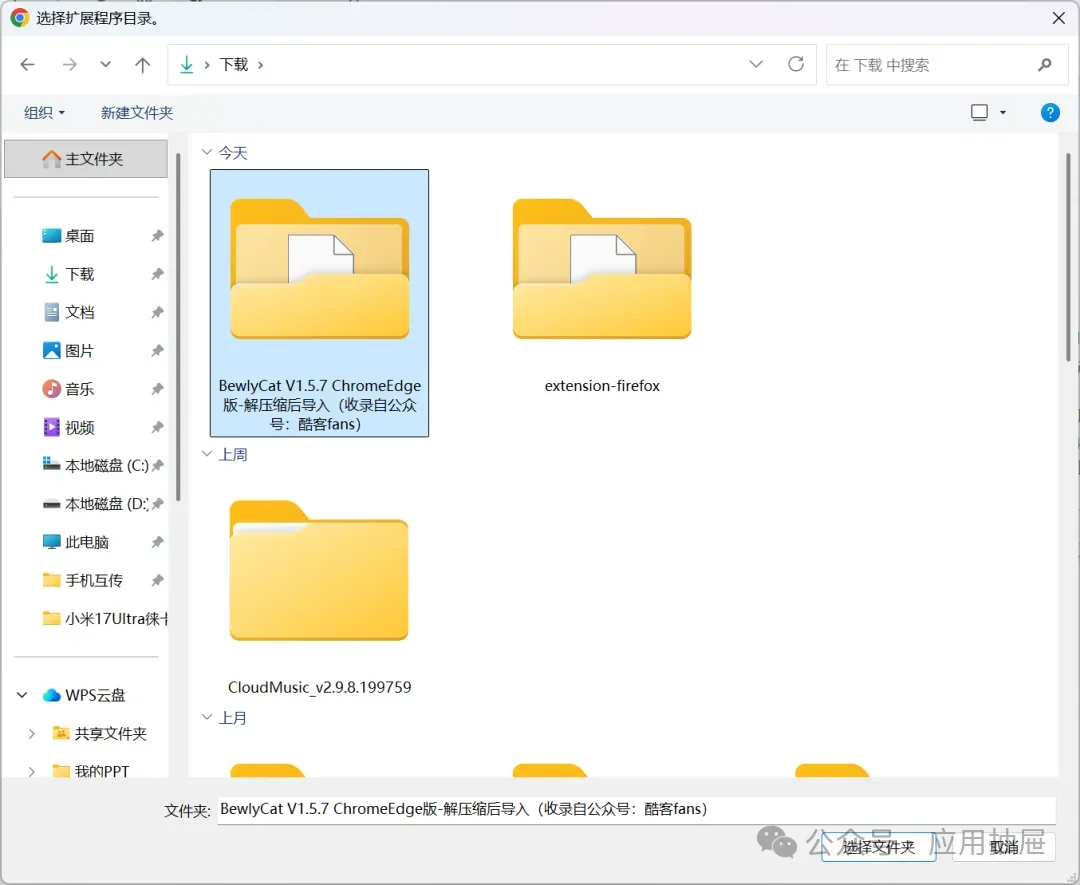
Task: Click pin icon next to 此电脑
Action: [x=157, y=542]
